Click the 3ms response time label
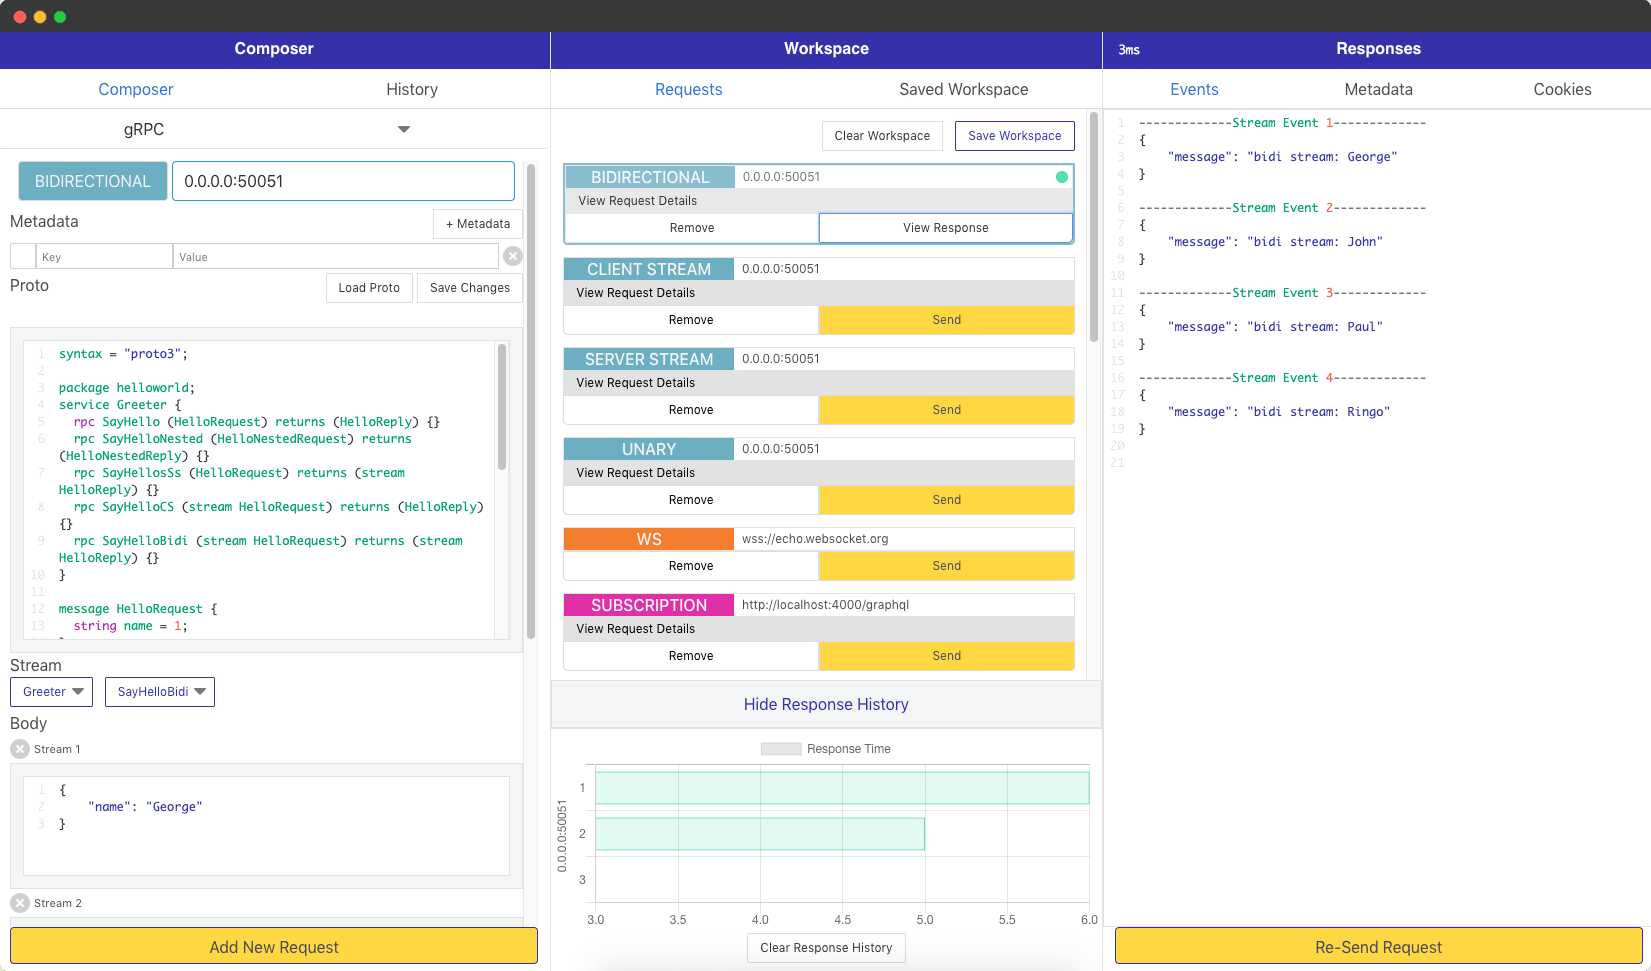Image resolution: width=1651 pixels, height=971 pixels. (x=1129, y=50)
